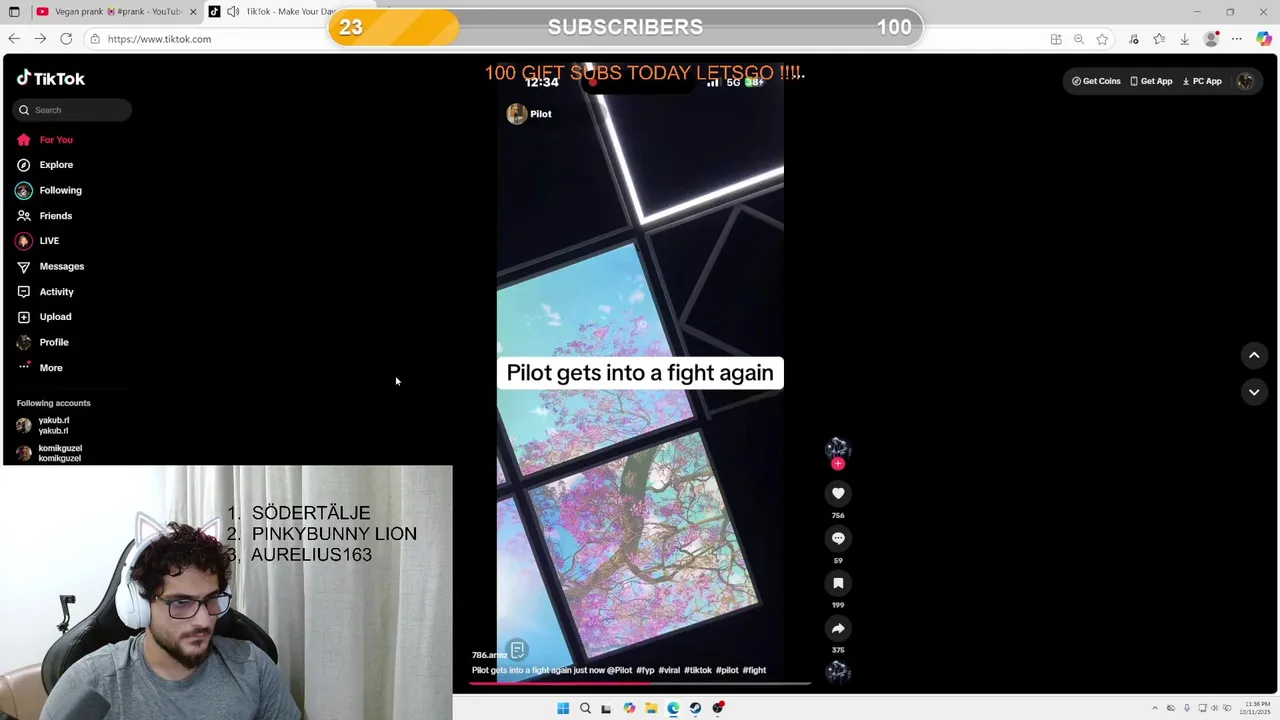Open File Explorer from the taskbar
This screenshot has width=1280, height=720.
coord(651,708)
